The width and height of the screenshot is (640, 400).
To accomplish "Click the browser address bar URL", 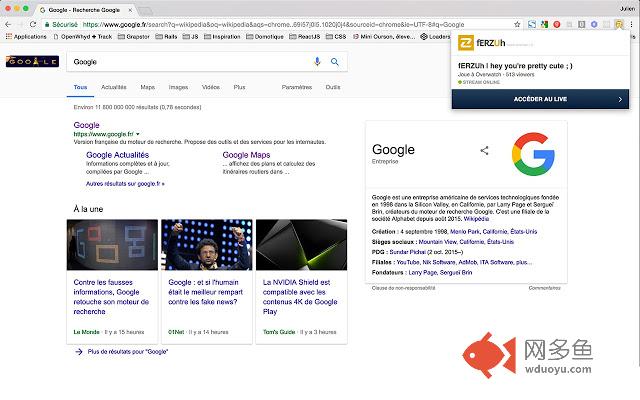I will pyautogui.click(x=273, y=24).
